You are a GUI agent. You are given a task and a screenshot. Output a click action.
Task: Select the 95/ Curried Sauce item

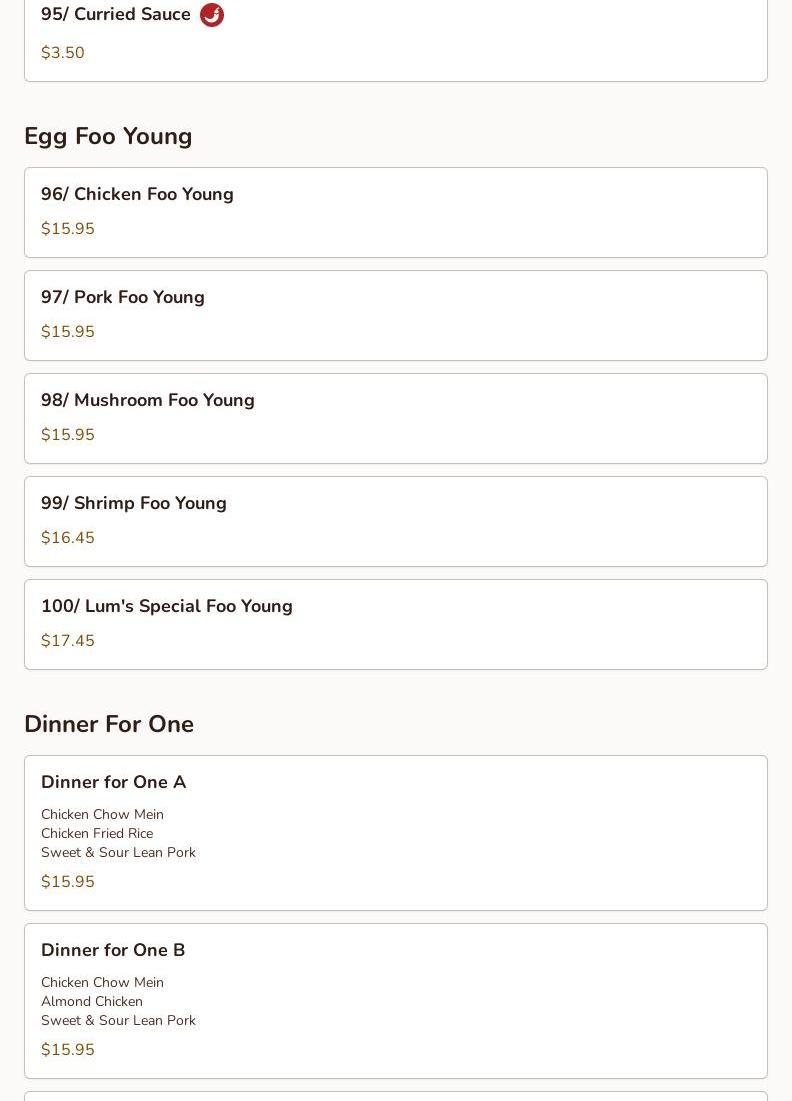pyautogui.click(x=116, y=15)
